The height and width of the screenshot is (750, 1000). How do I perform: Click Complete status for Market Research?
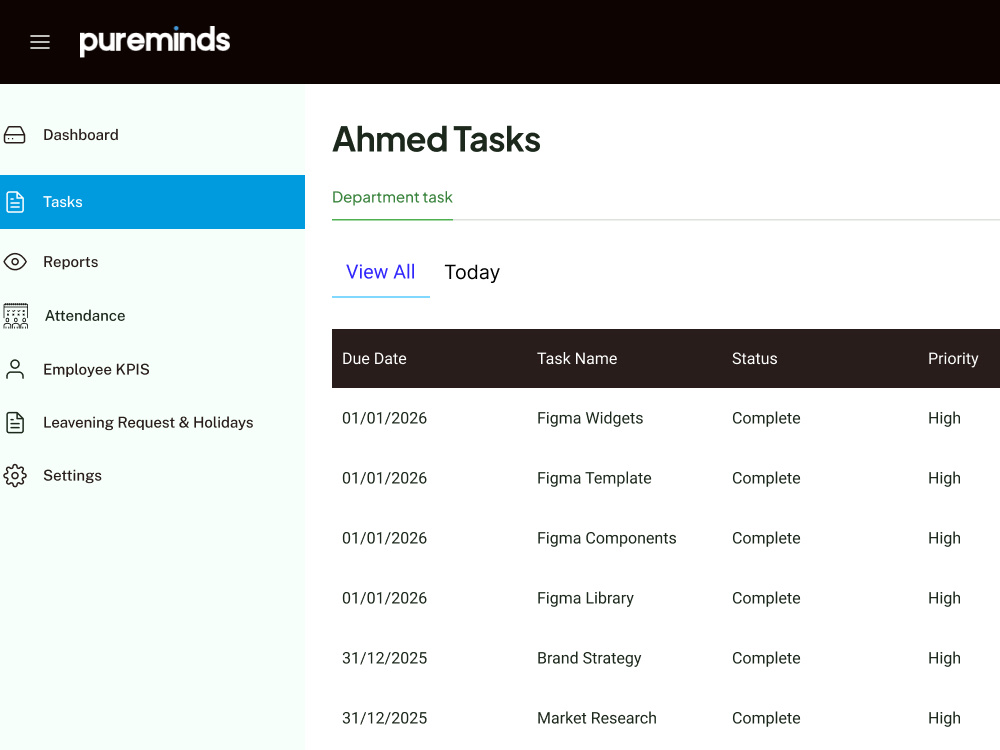click(x=766, y=718)
